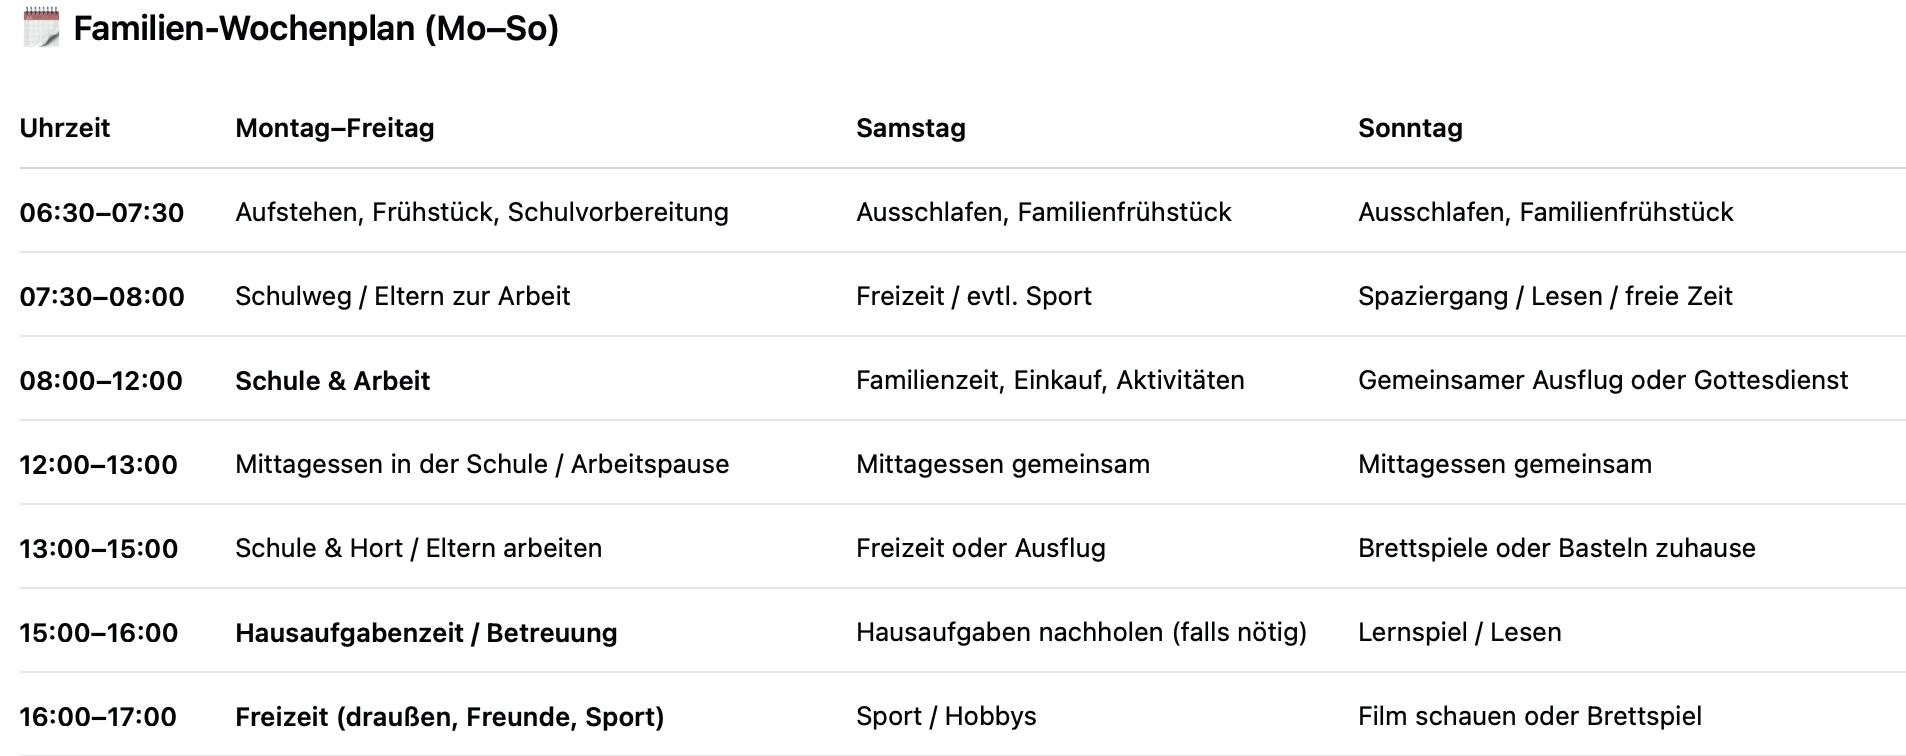The width and height of the screenshot is (1906, 756).
Task: Click Brettspiele oder Basteln zuhause cell
Action: (x=1556, y=548)
